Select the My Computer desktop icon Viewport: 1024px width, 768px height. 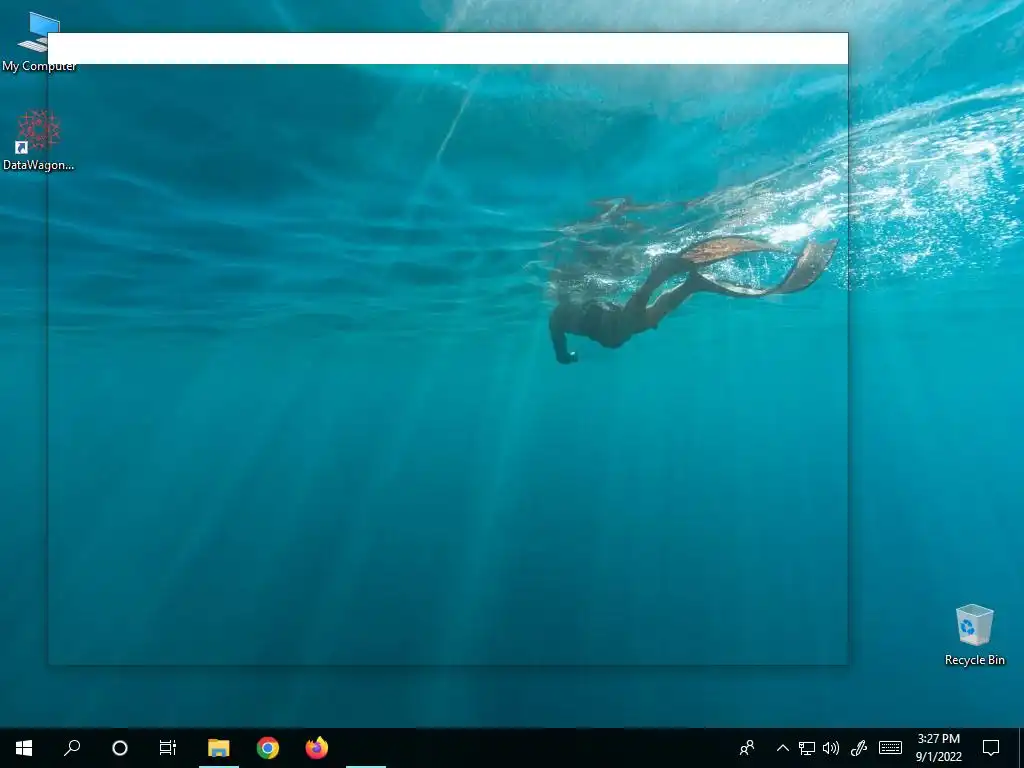(x=39, y=42)
